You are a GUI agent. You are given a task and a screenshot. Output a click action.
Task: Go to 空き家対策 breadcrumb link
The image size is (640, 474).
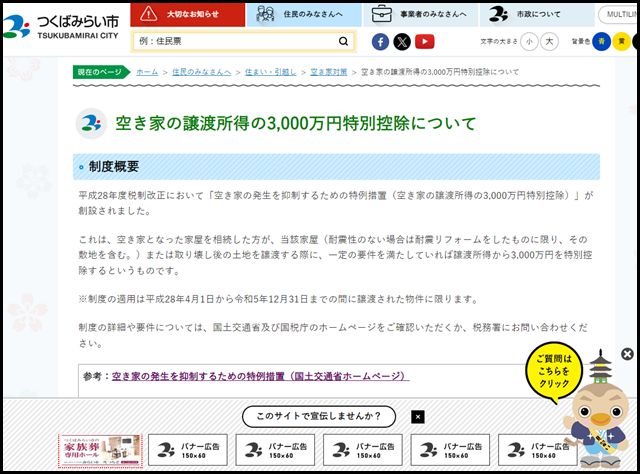(x=329, y=72)
